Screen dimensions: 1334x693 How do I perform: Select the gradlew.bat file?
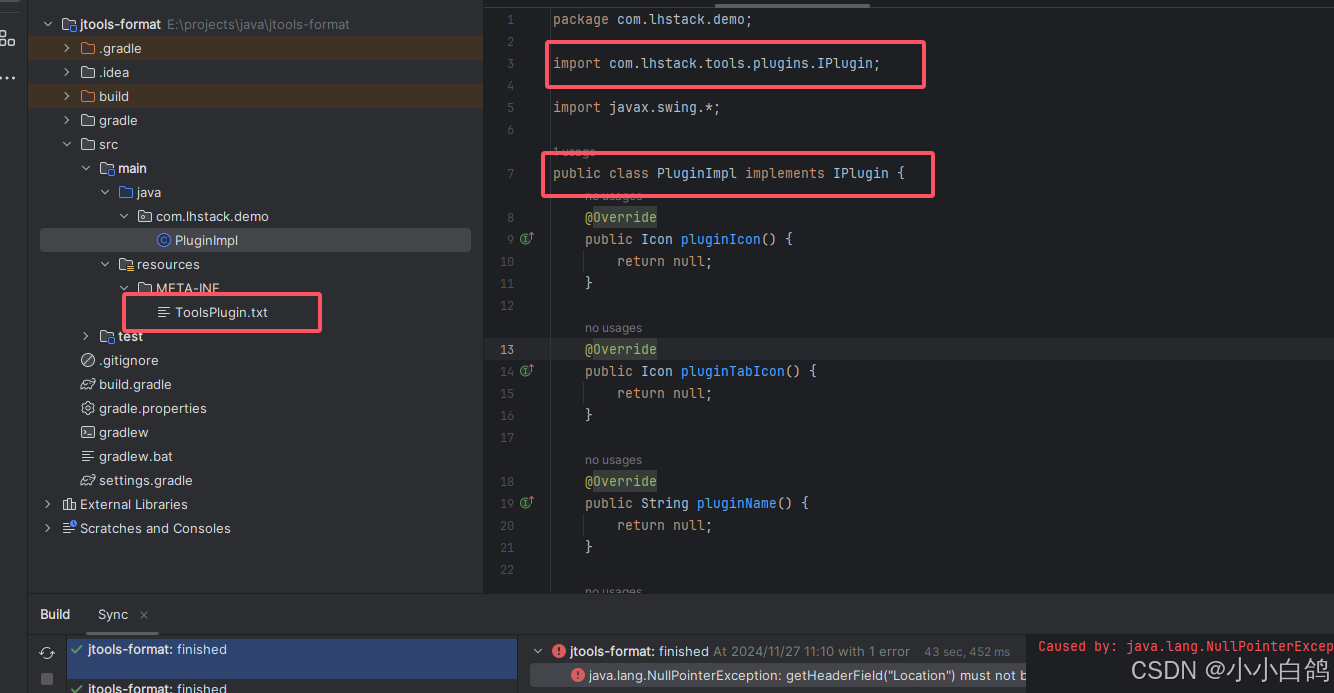[136, 456]
